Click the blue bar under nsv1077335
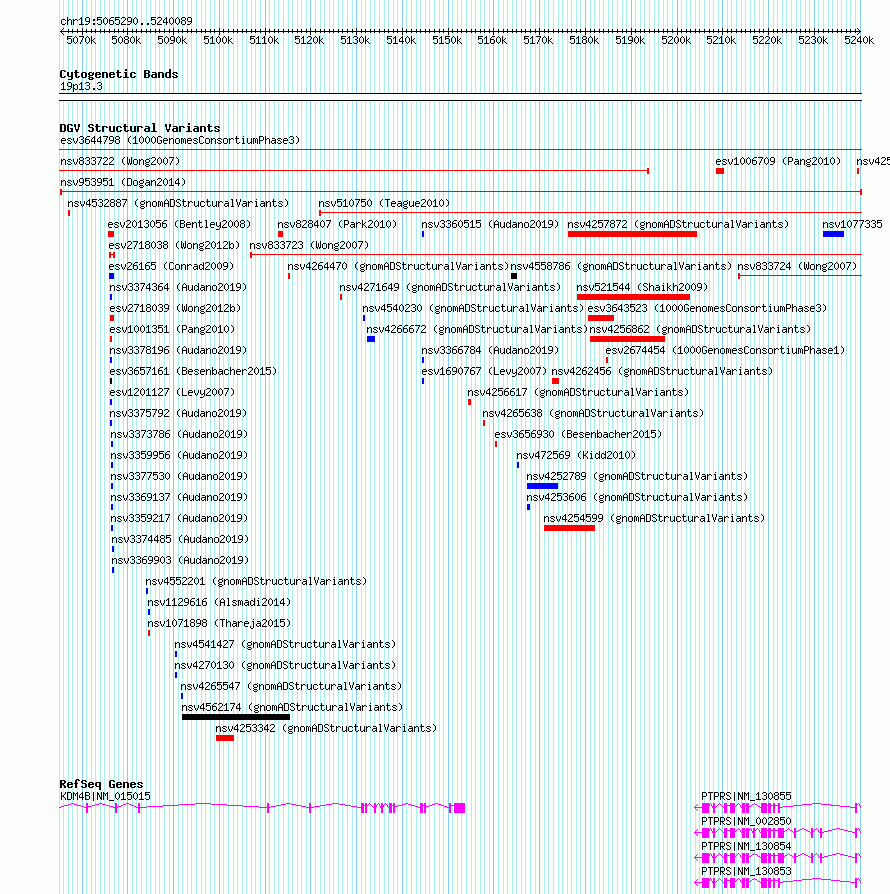 [x=834, y=234]
